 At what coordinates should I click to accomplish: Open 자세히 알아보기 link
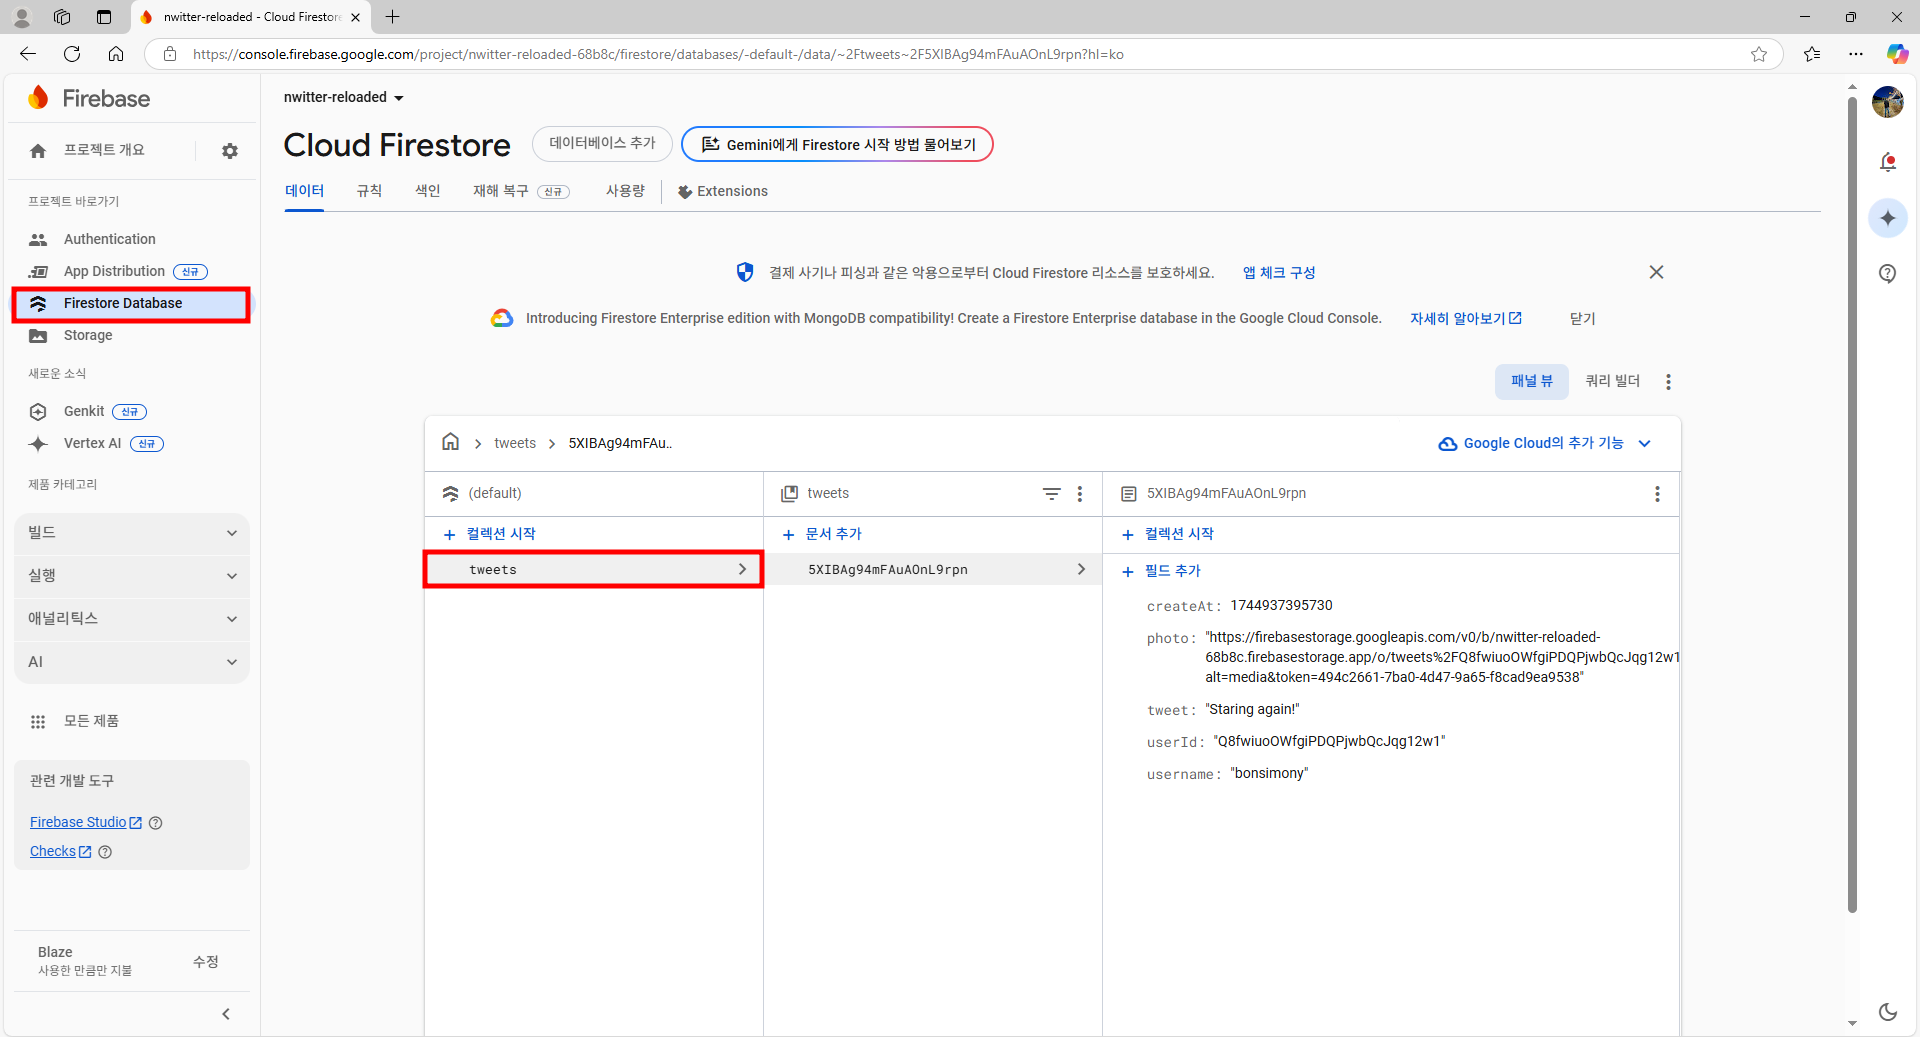pos(1466,318)
